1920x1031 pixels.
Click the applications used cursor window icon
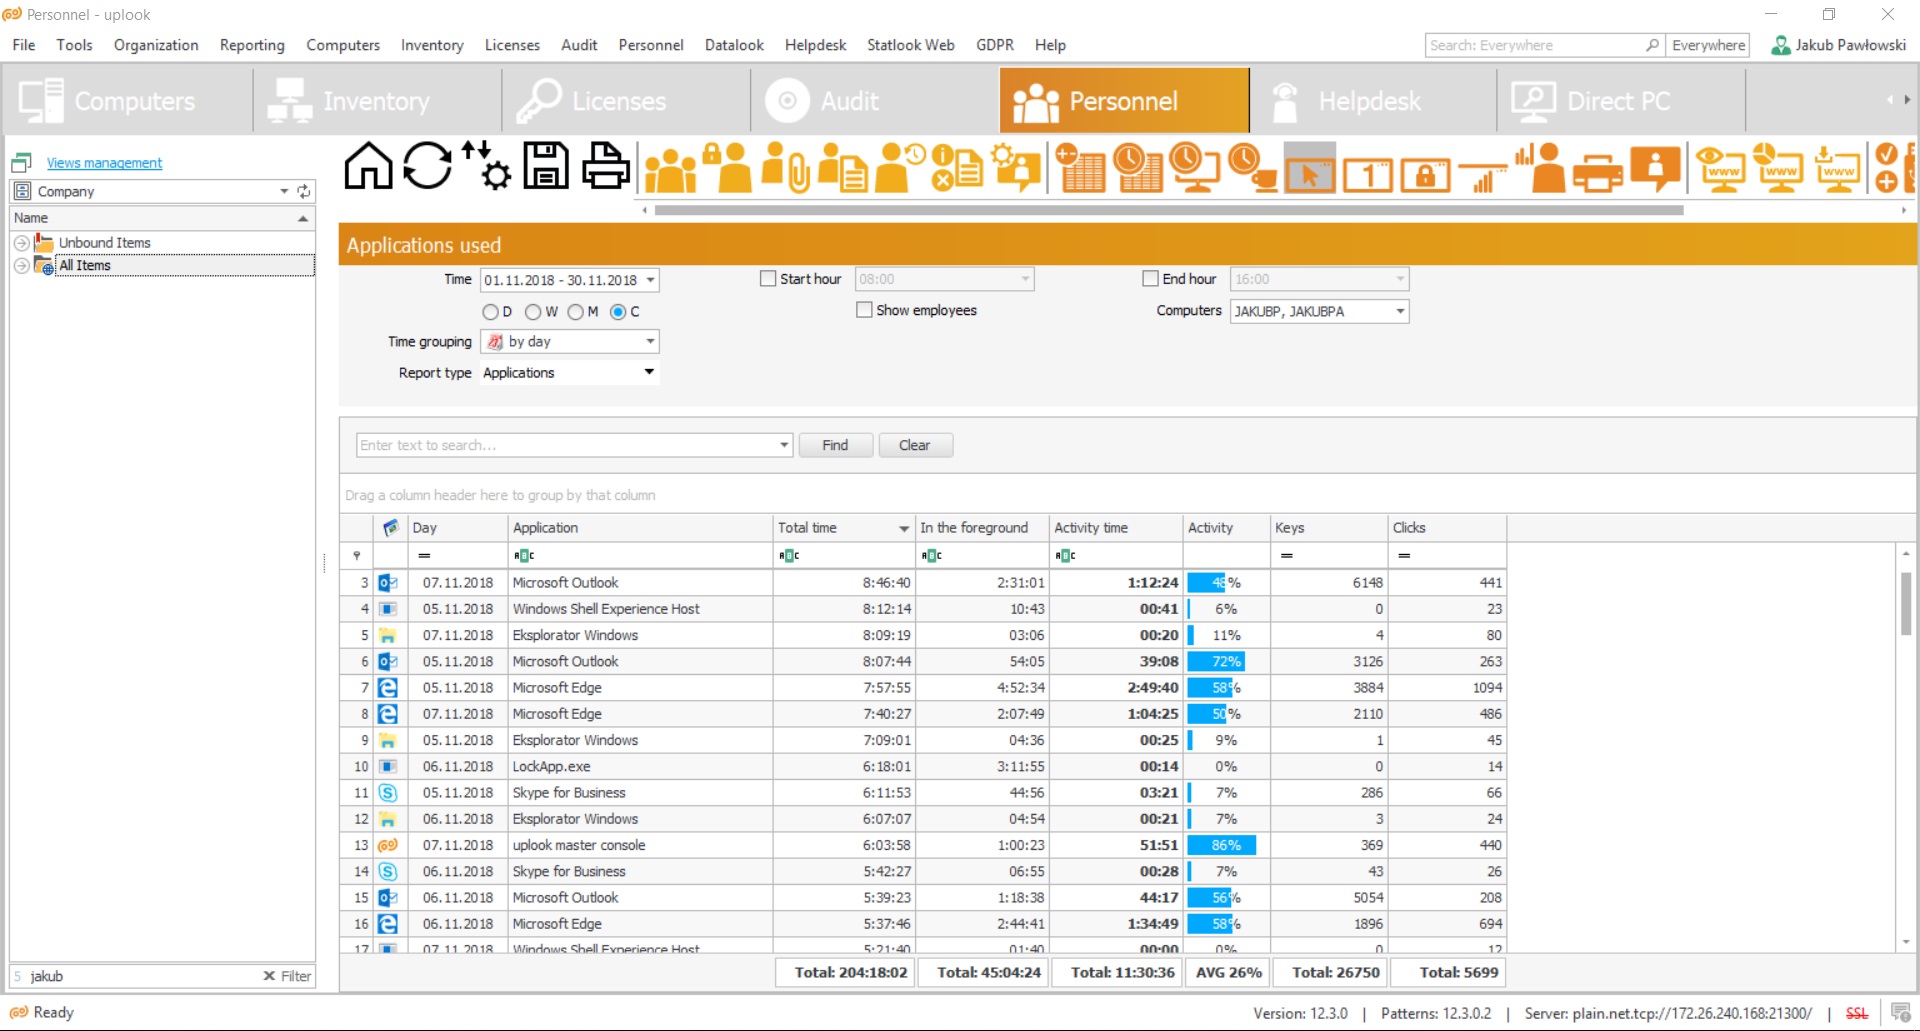pyautogui.click(x=1310, y=167)
